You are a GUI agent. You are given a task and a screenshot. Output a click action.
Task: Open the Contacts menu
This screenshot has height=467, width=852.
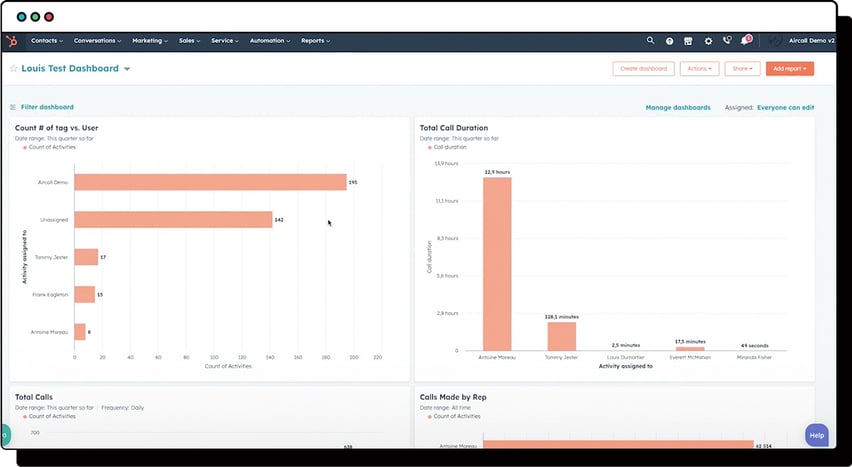pyautogui.click(x=47, y=41)
